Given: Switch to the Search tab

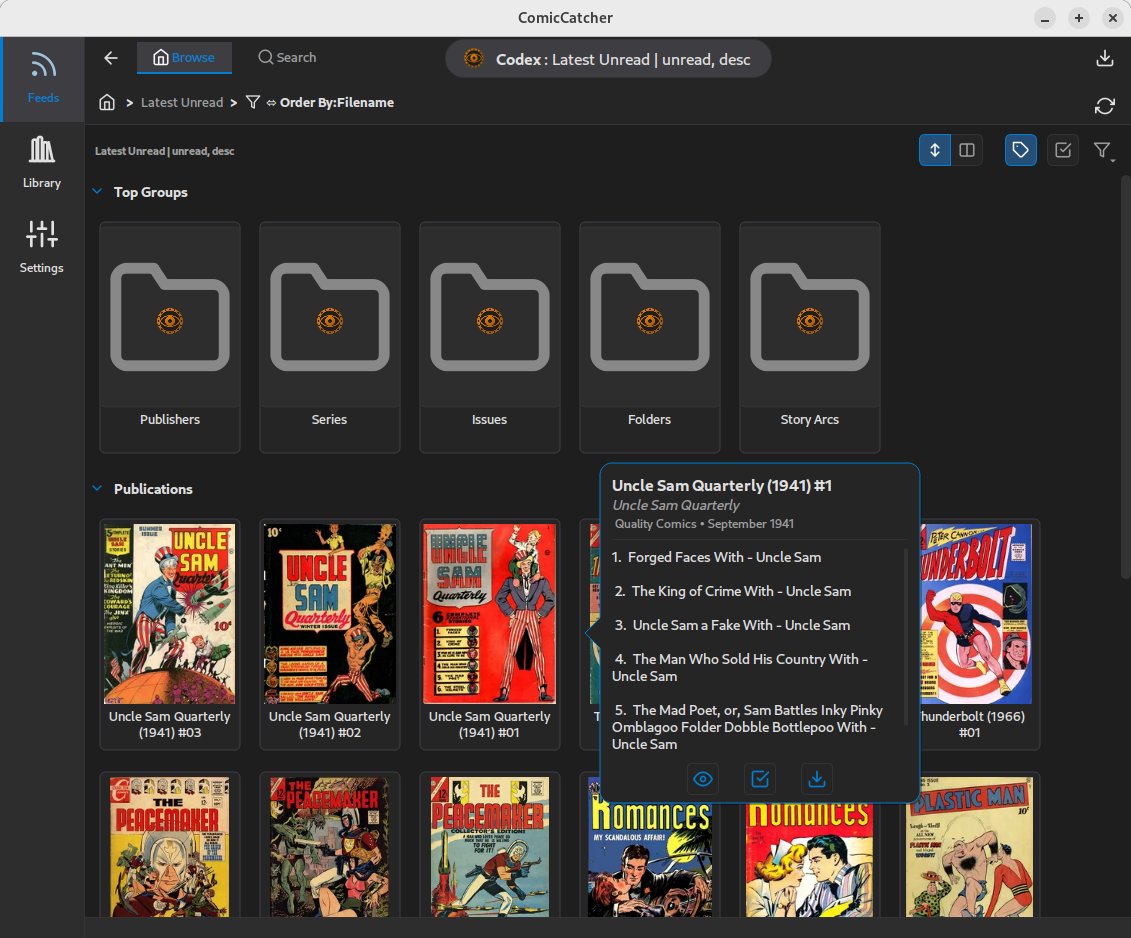Looking at the screenshot, I should 287,58.
